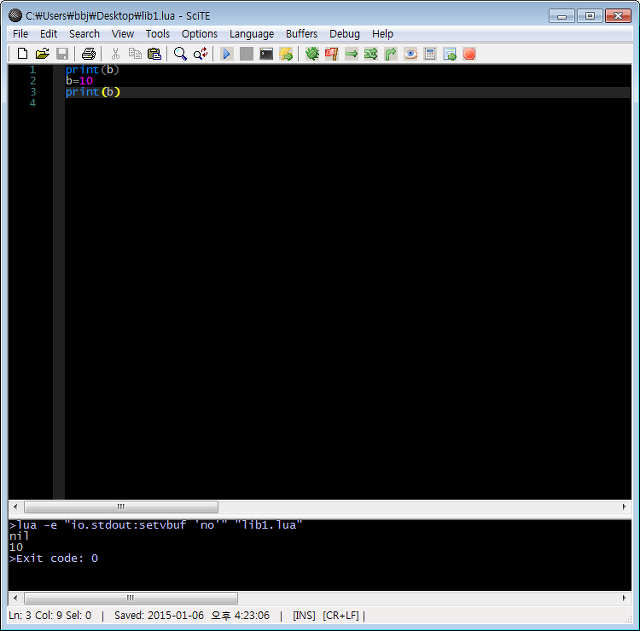
Task: Click the lightning build-and-go icon
Action: 286,54
